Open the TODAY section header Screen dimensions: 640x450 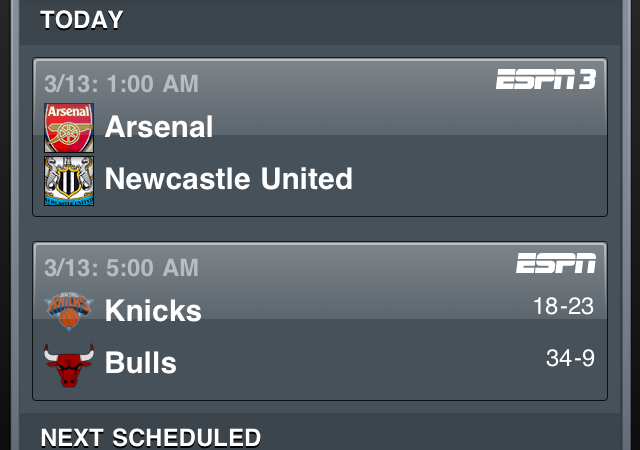click(x=82, y=19)
